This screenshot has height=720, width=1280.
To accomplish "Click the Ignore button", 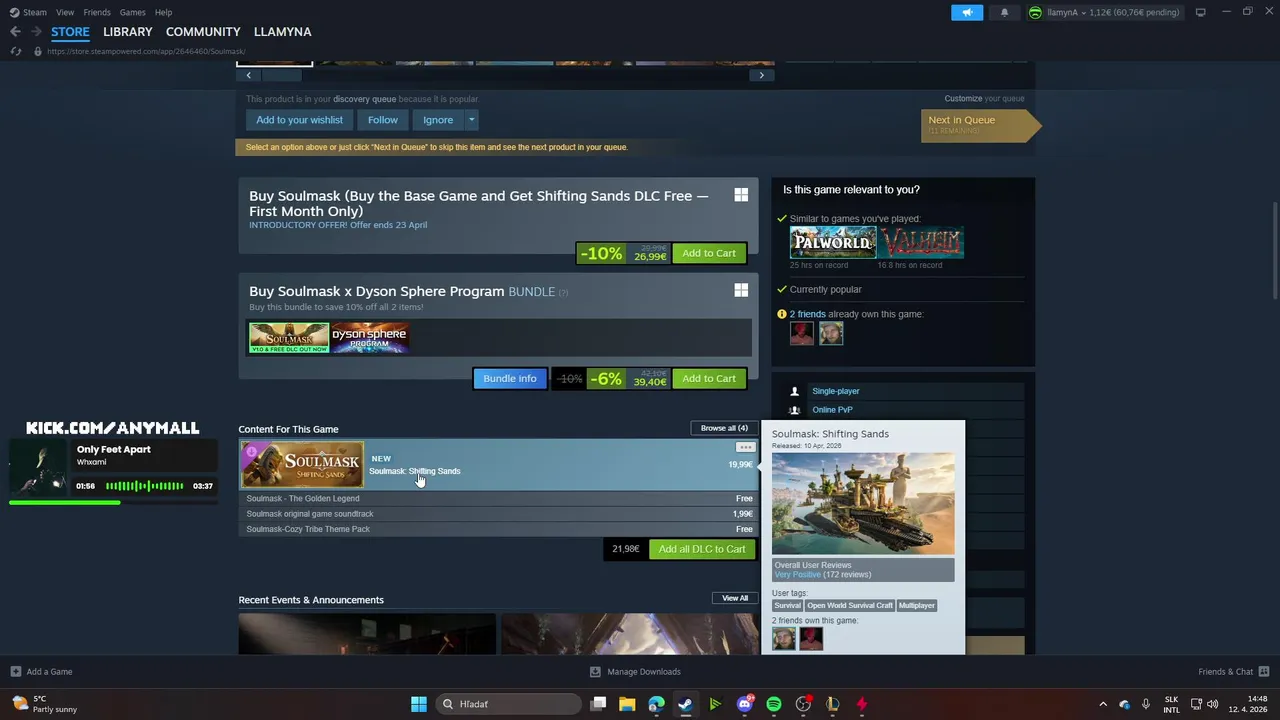I will click(x=438, y=120).
